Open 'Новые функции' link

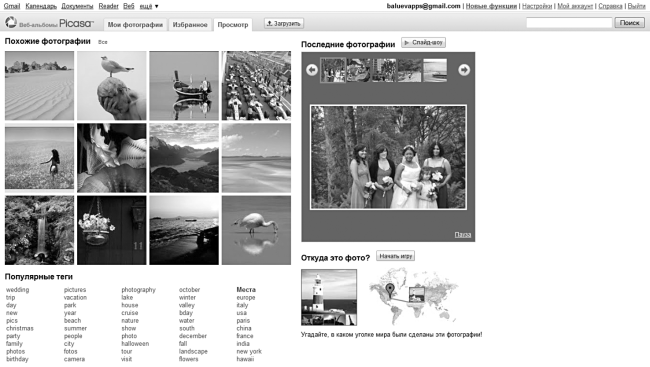point(491,6)
